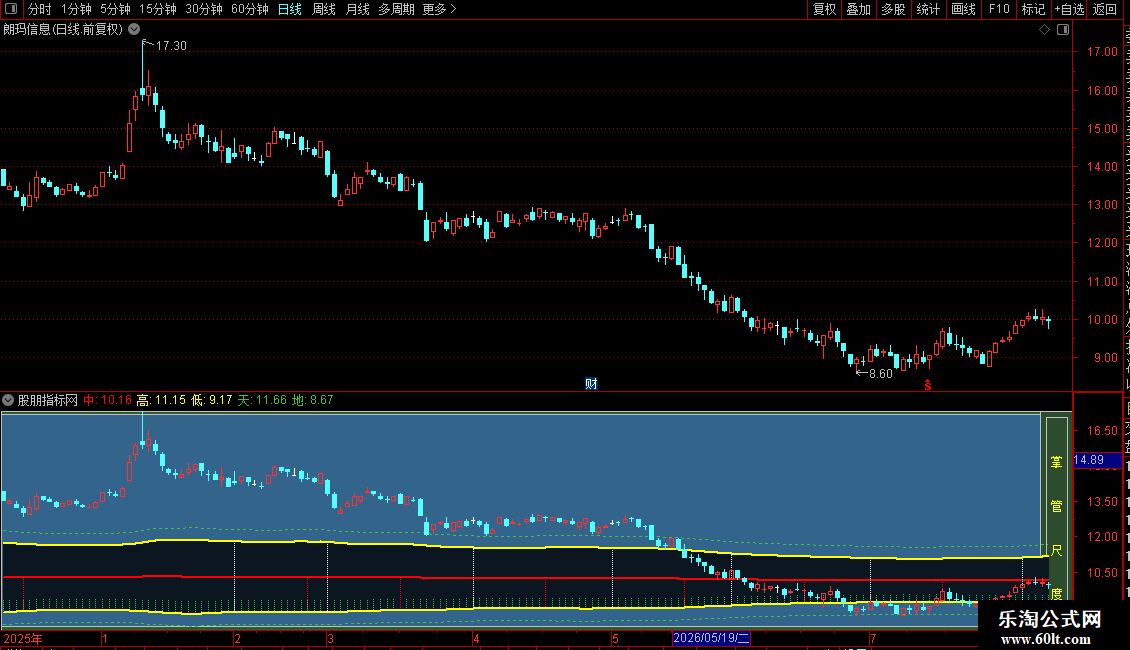
Task: Click the 12.00 main chart axis label
Action: (x=1102, y=243)
